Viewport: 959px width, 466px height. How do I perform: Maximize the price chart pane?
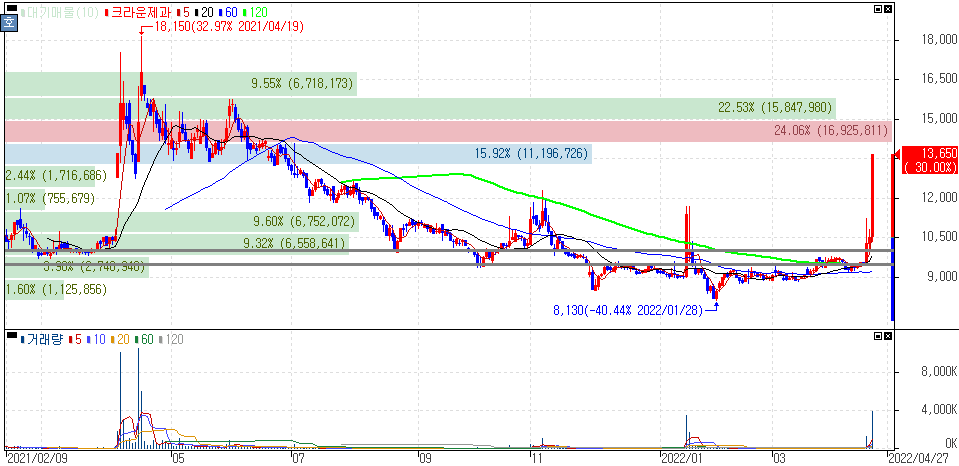[878, 10]
